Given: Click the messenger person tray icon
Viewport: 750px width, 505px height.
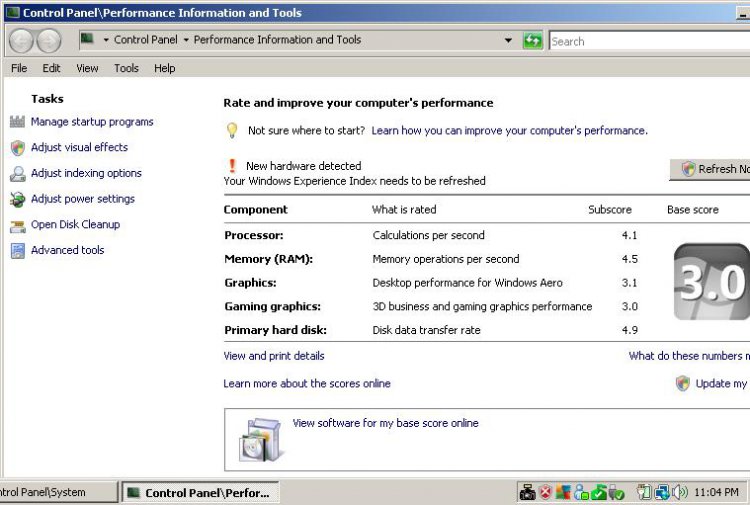Looking at the screenshot, I should (581, 492).
